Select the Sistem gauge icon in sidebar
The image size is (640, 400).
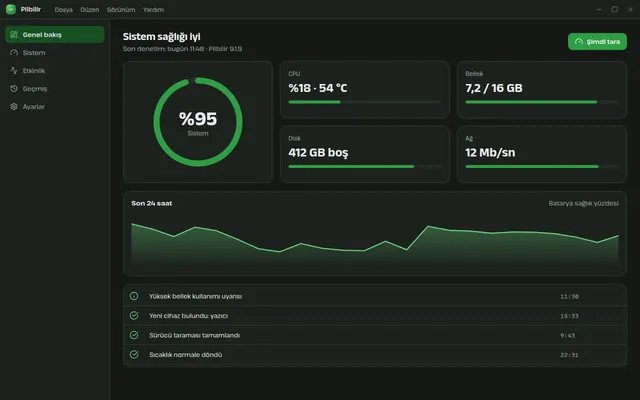coord(14,53)
